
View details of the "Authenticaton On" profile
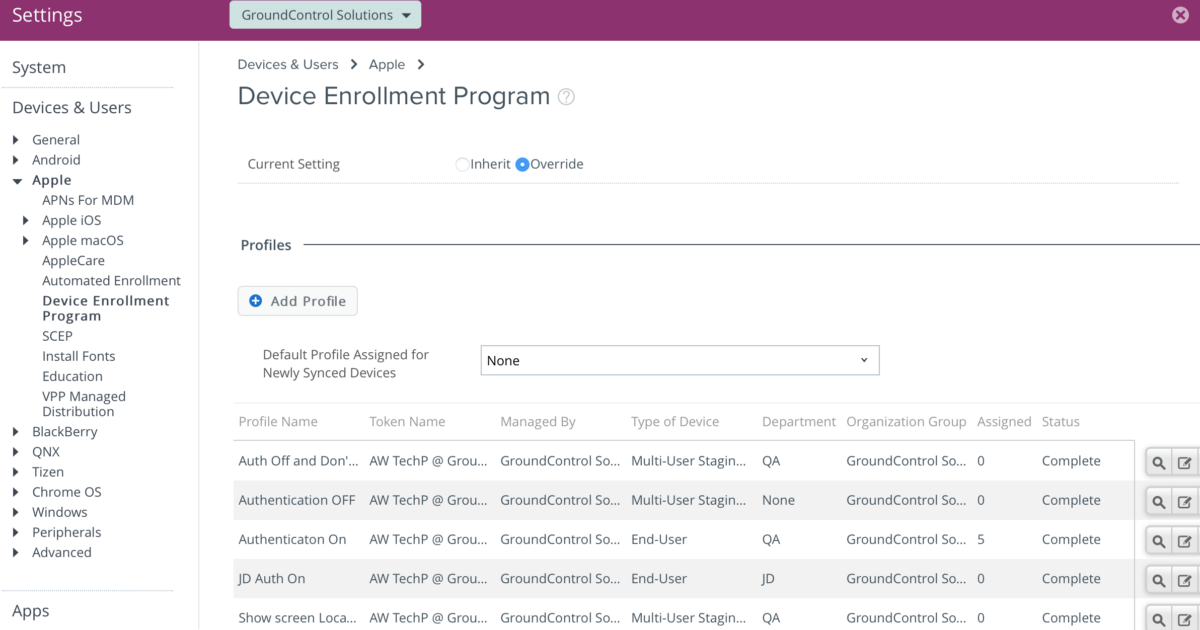coord(1159,539)
